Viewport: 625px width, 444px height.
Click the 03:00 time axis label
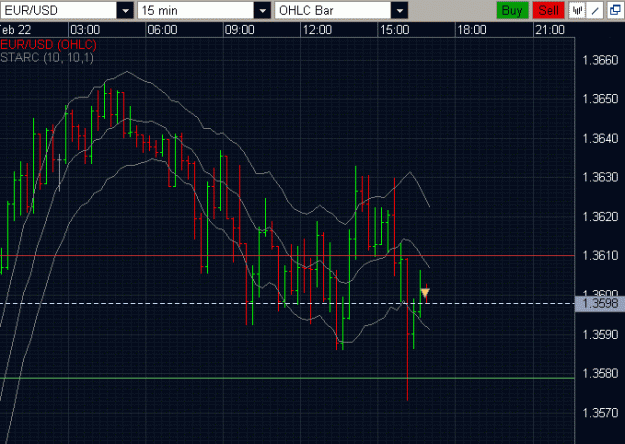[x=85, y=30]
